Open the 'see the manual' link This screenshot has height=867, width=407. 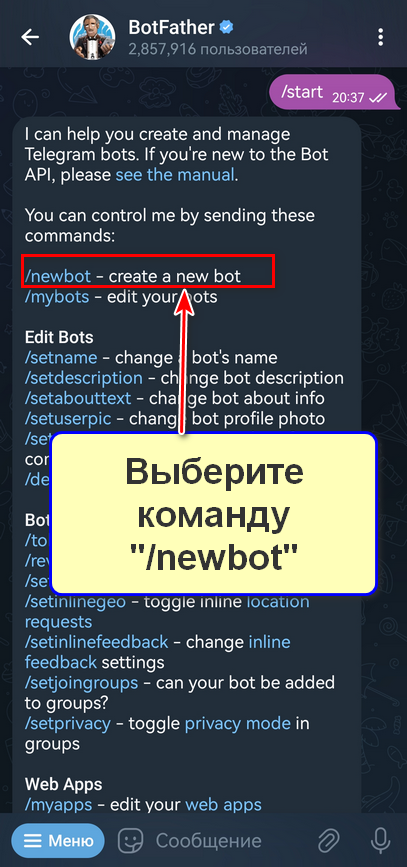[x=175, y=175]
